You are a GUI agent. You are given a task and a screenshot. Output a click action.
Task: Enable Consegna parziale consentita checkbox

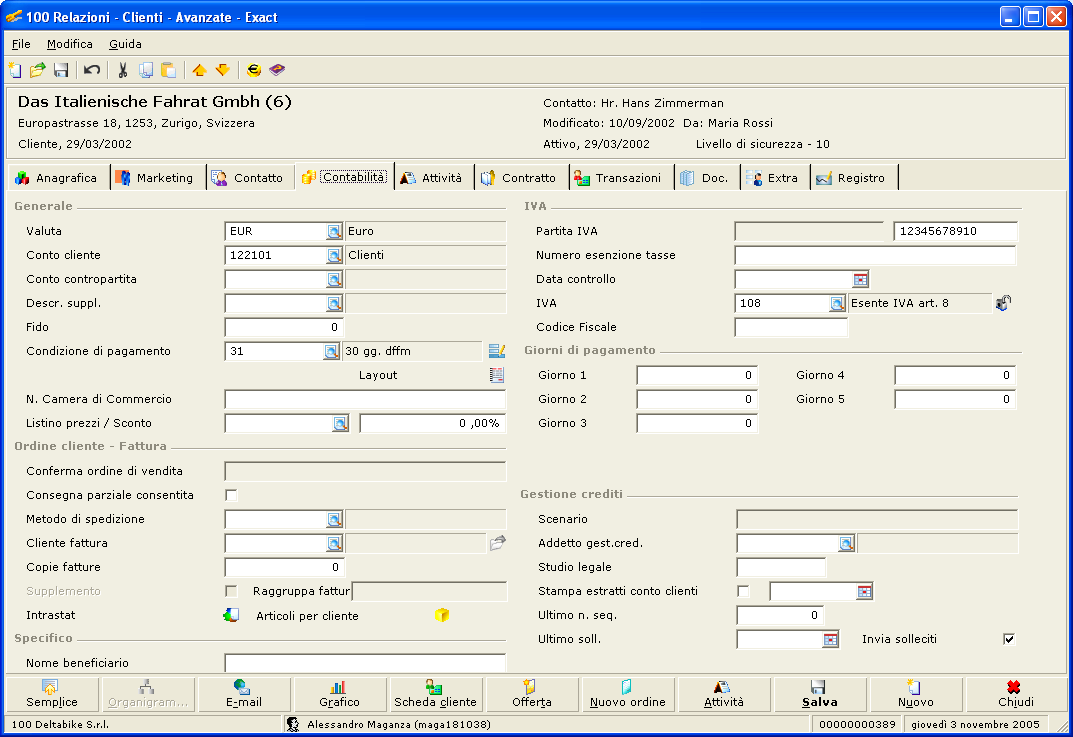tap(231, 495)
